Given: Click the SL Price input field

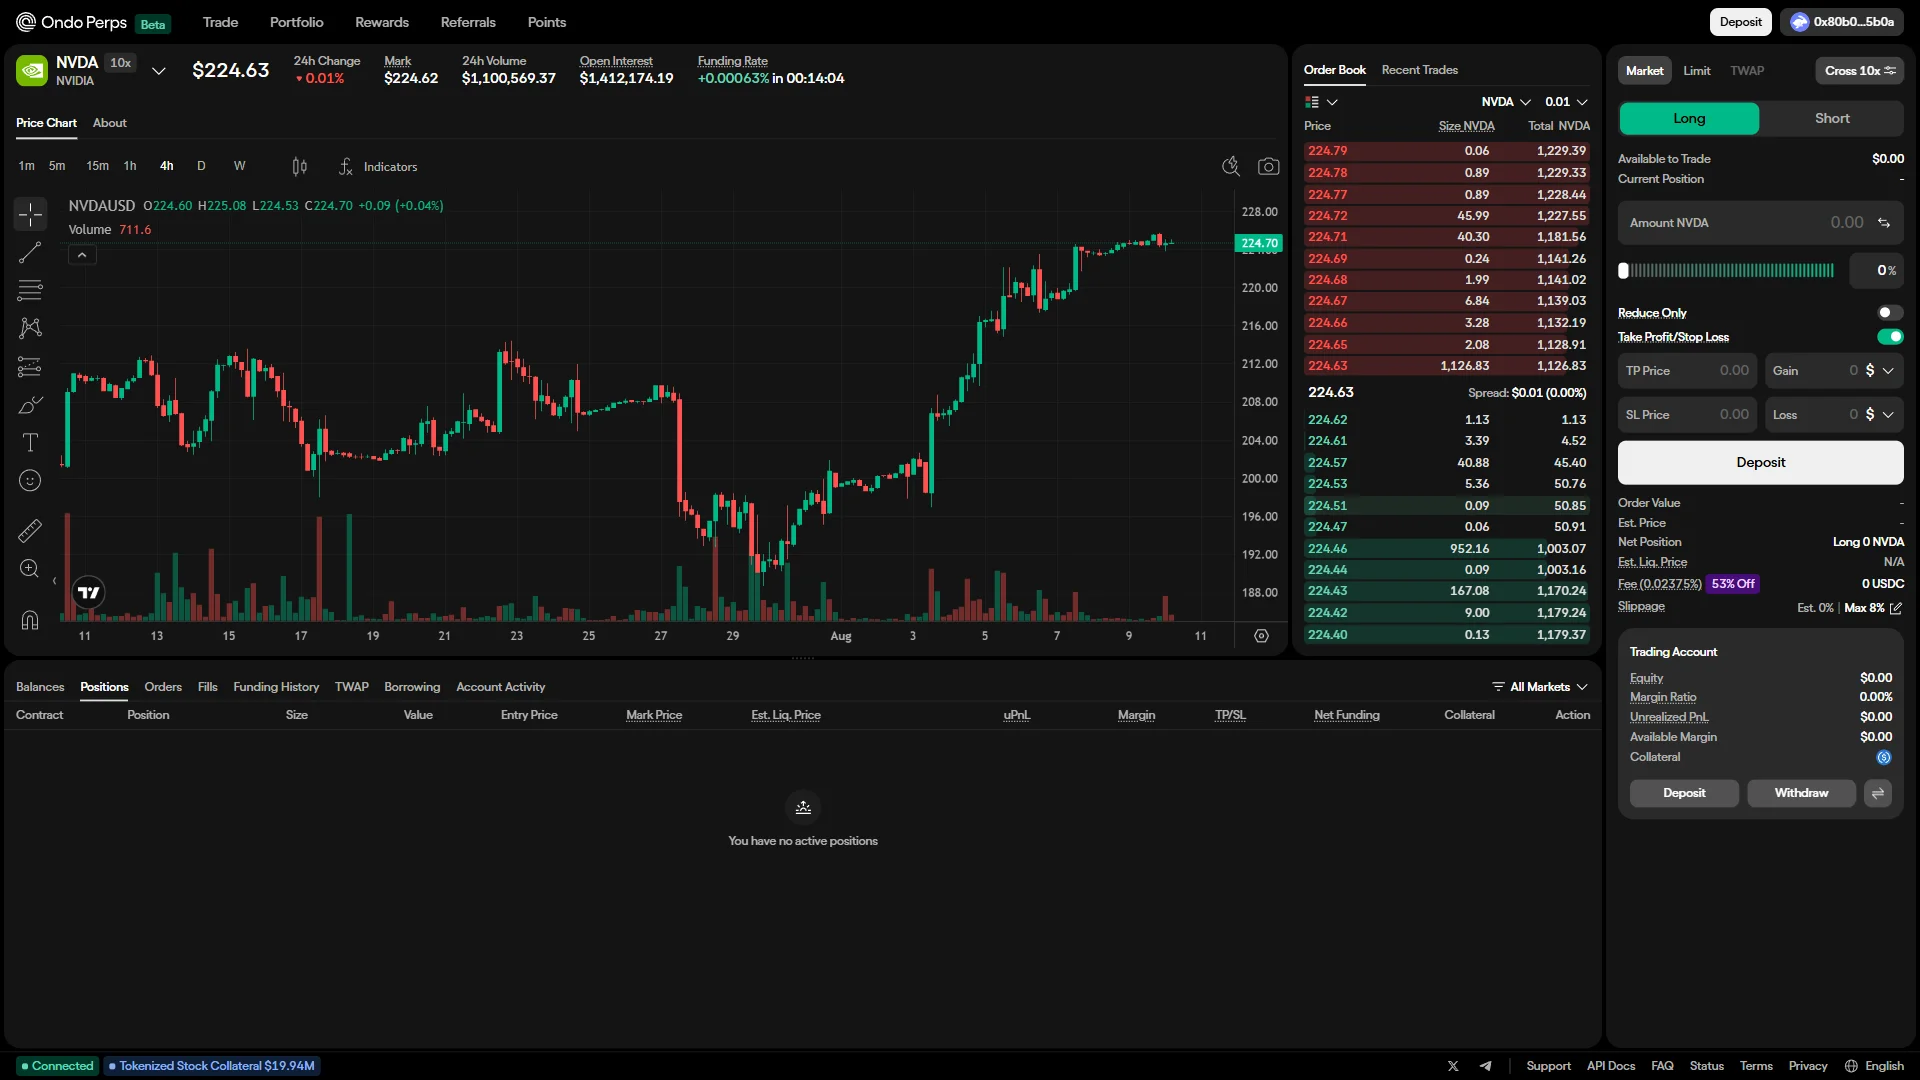Looking at the screenshot, I should click(1687, 415).
